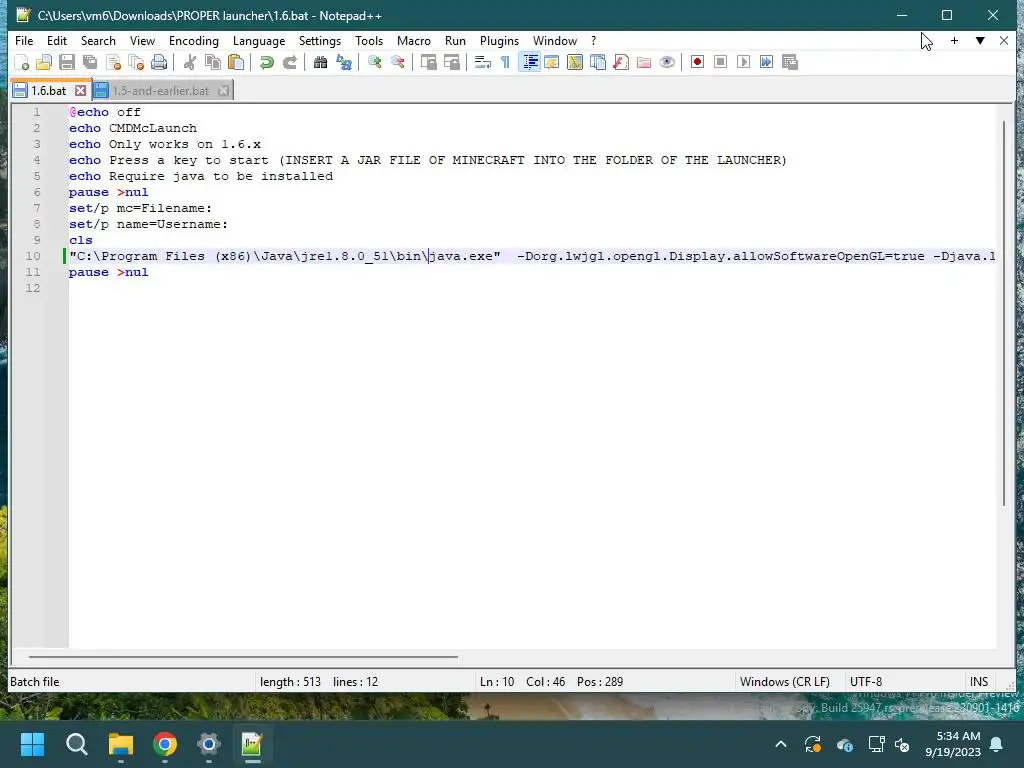The image size is (1024, 768).
Task: Click the Save All toolbar icon
Action: [90, 62]
